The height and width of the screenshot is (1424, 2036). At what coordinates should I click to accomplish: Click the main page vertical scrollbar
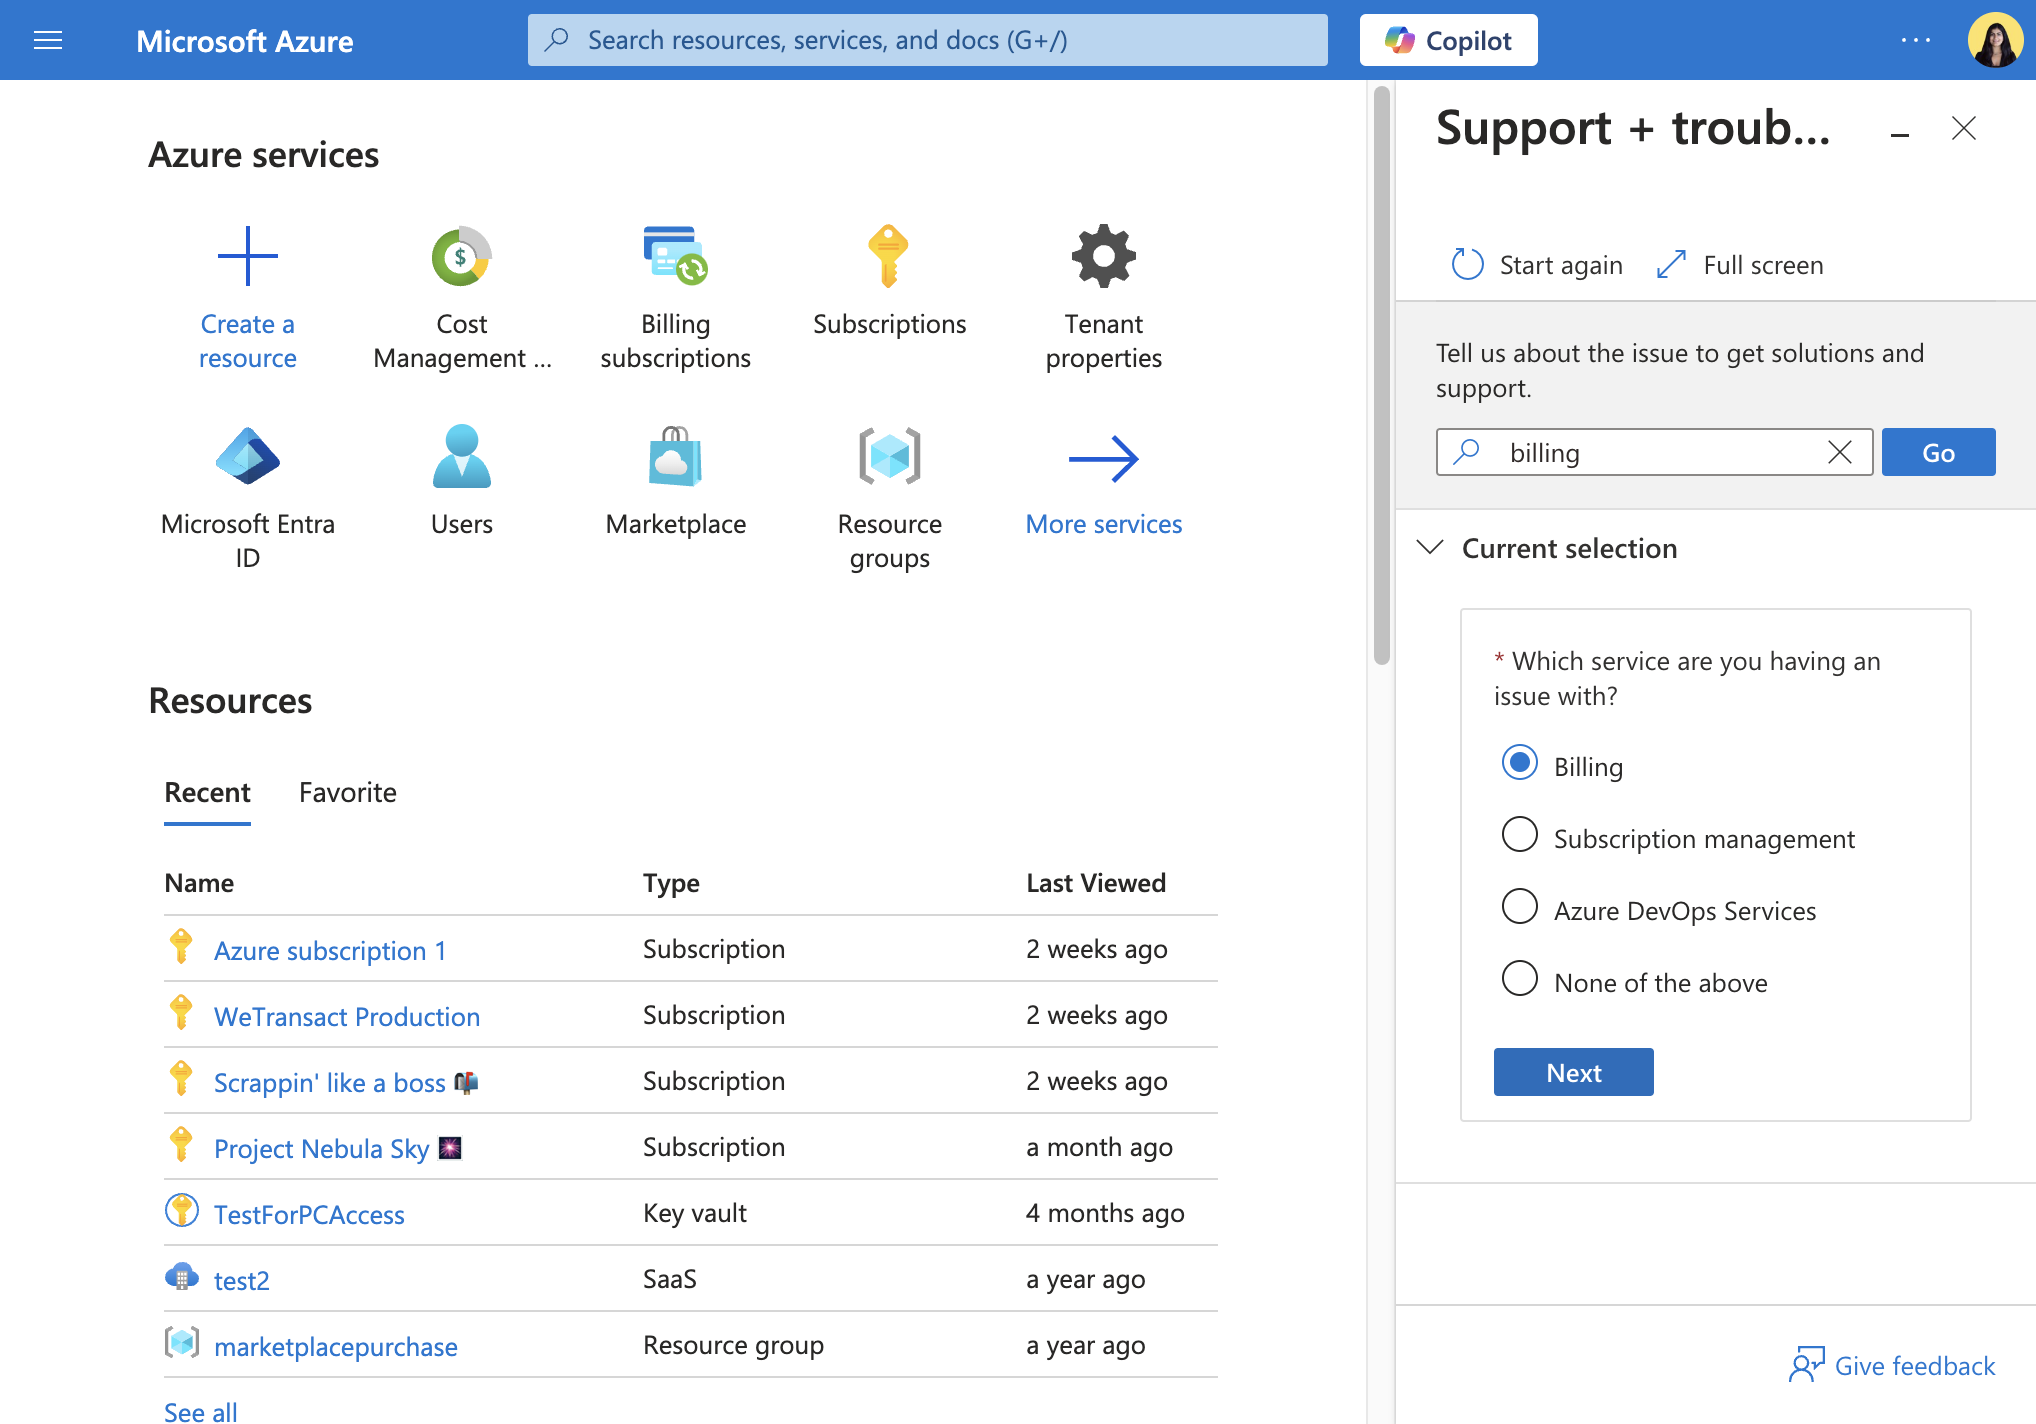1382,375
